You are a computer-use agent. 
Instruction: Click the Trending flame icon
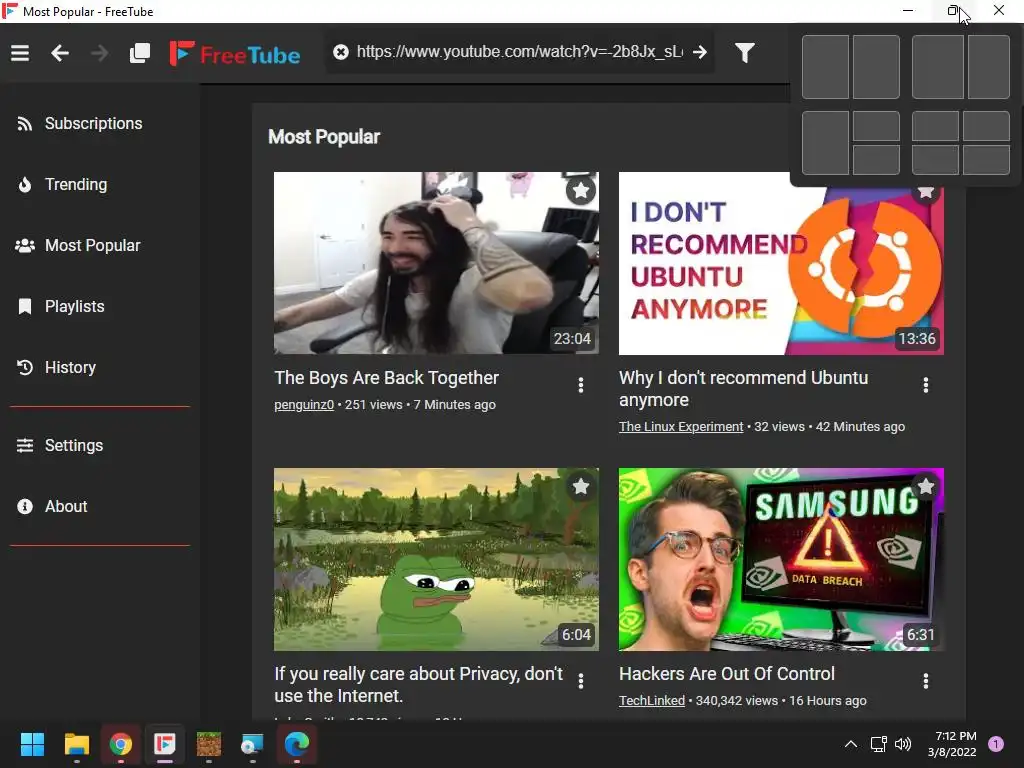click(25, 185)
